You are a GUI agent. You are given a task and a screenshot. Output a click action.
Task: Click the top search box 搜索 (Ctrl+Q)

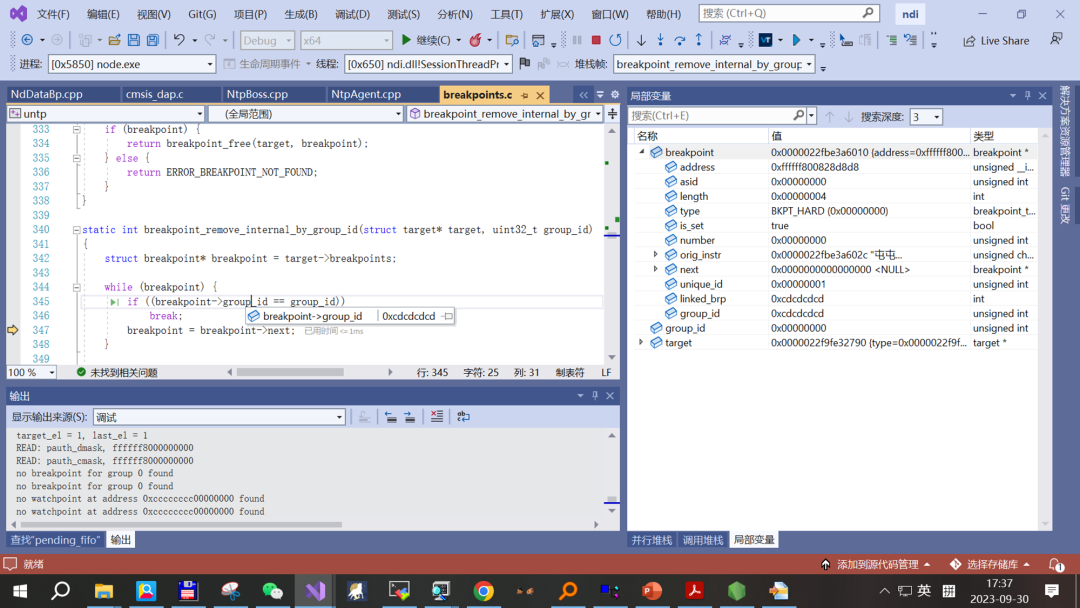point(789,13)
